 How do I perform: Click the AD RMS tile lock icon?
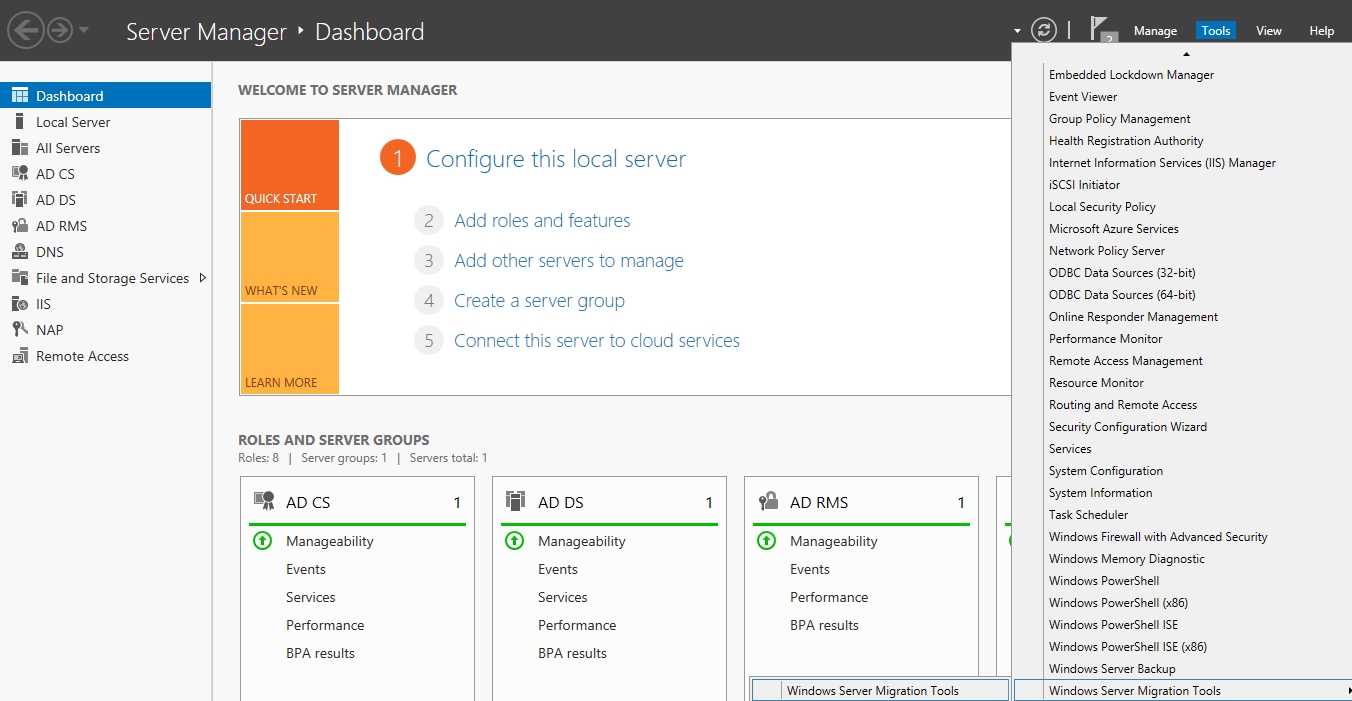(768, 502)
